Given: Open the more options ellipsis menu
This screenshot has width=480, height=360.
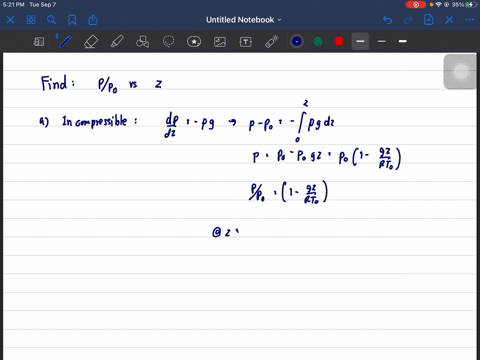Looking at the screenshot, I should pos(469,20).
